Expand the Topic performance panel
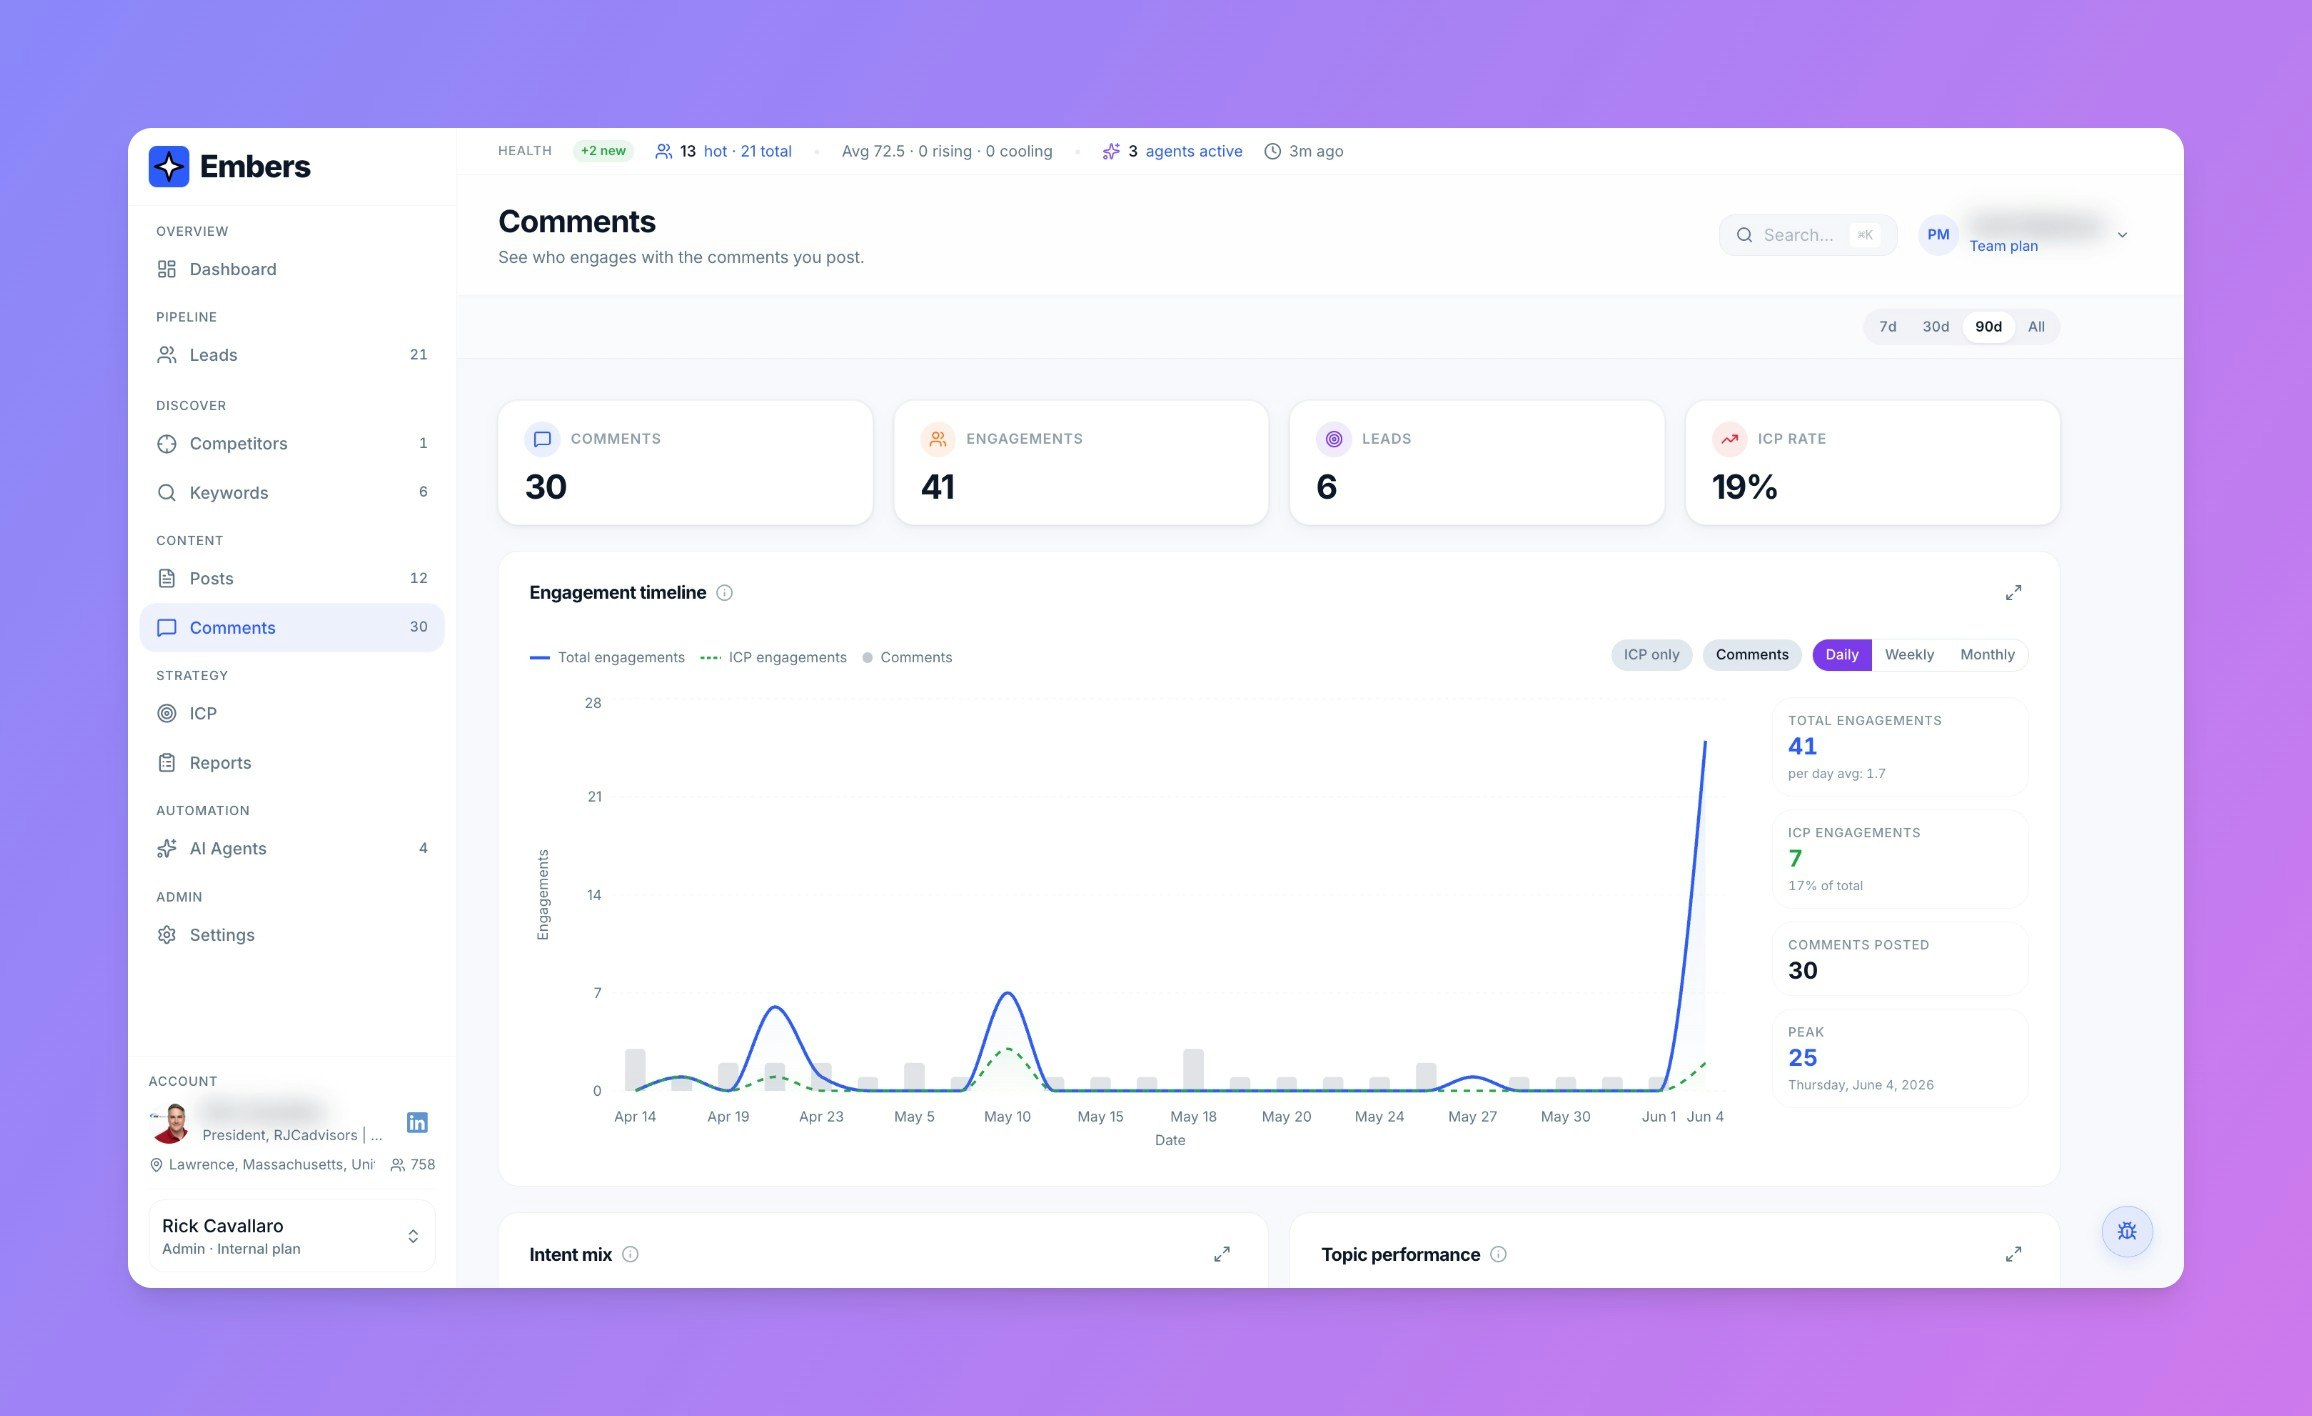Screen dimensions: 2312x1416 (x=2013, y=1254)
